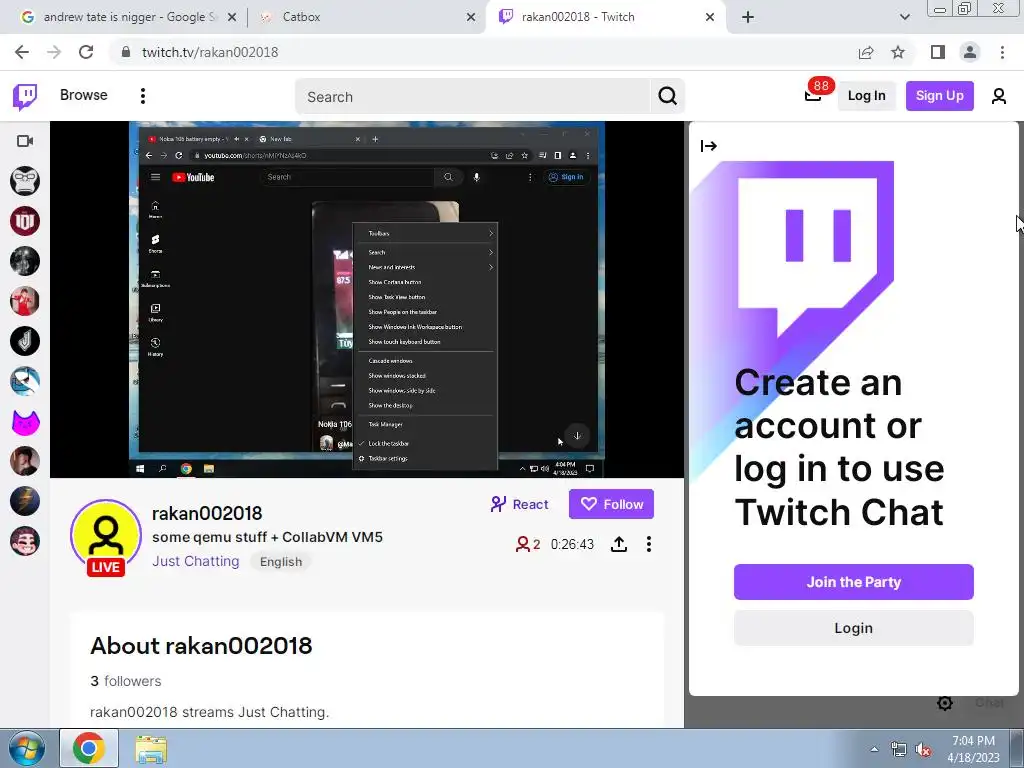Click the live stream video player

[x=367, y=299]
